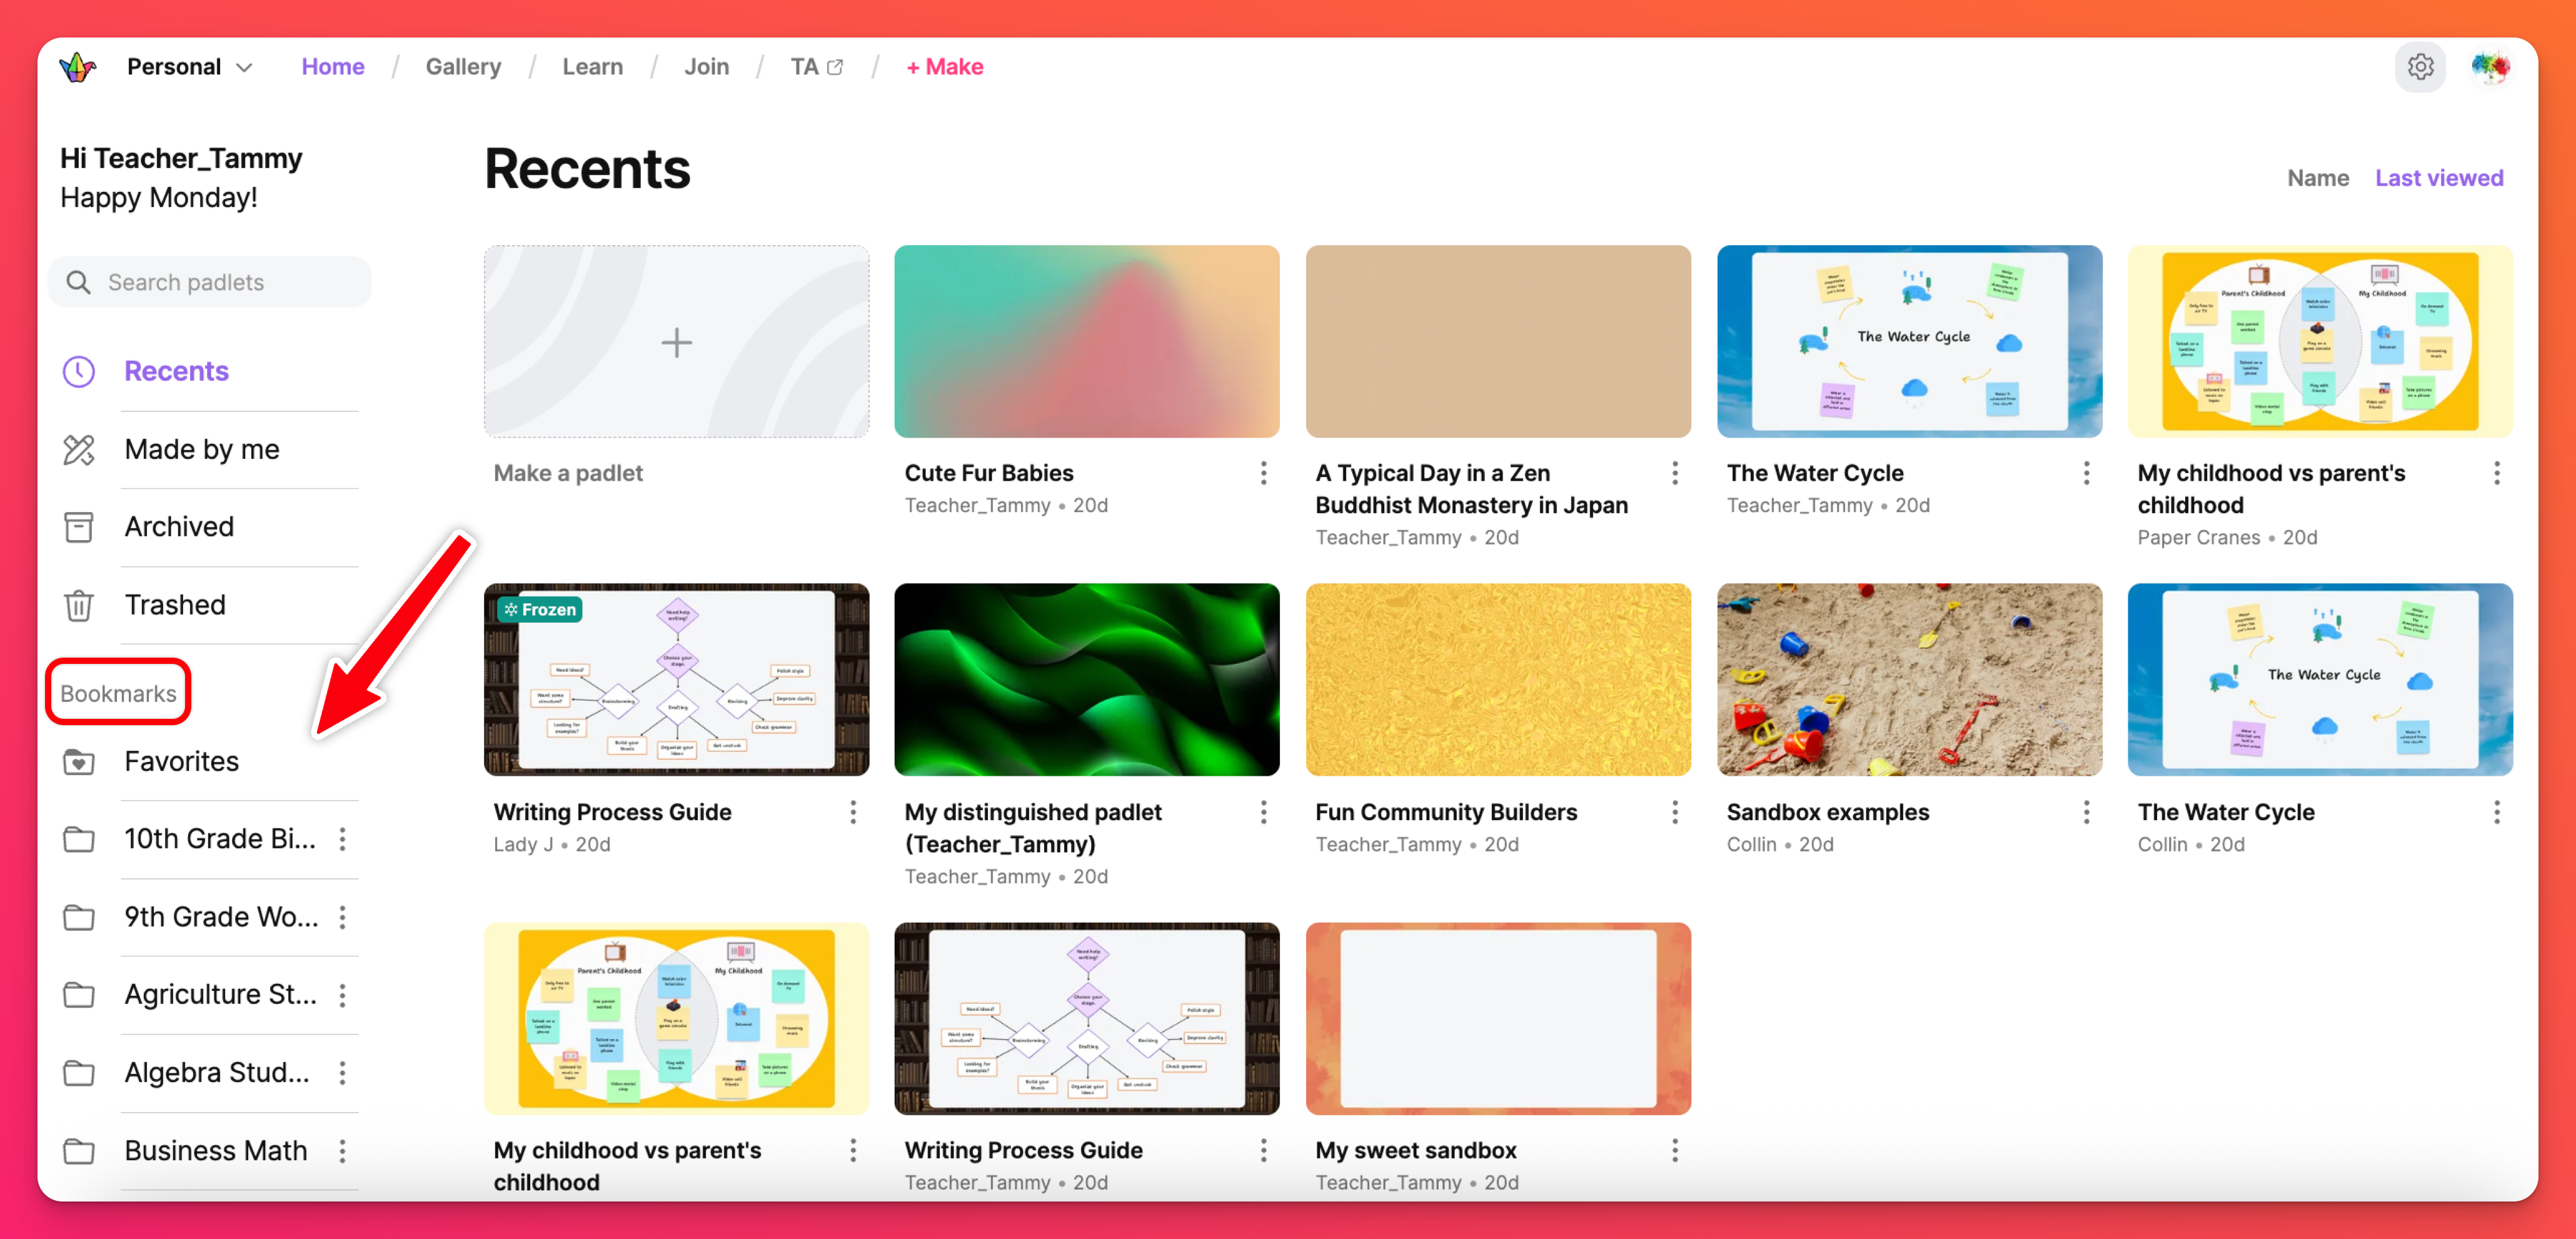The height and width of the screenshot is (1239, 2576).
Task: Open three-dot menu for Cute Fur Babies
Action: coord(1263,473)
